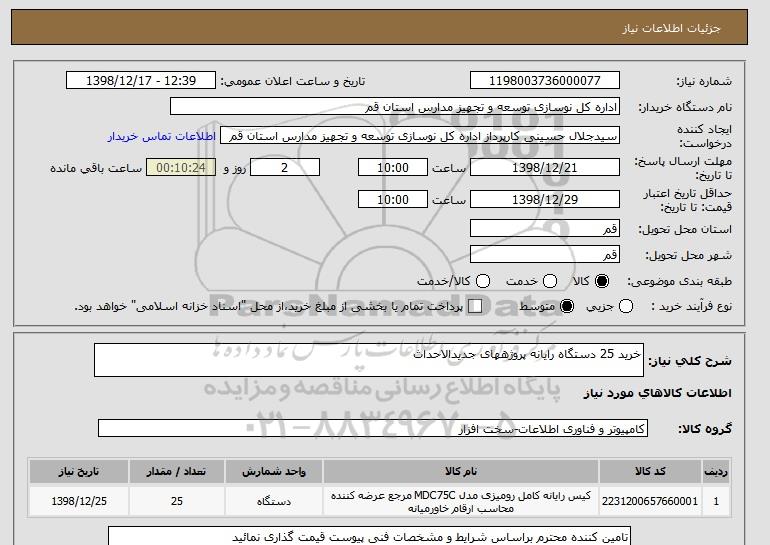The height and width of the screenshot is (545, 770).
Task: Click the اطلاعات کالاهای مورد نیاز heading
Action: click(658, 393)
